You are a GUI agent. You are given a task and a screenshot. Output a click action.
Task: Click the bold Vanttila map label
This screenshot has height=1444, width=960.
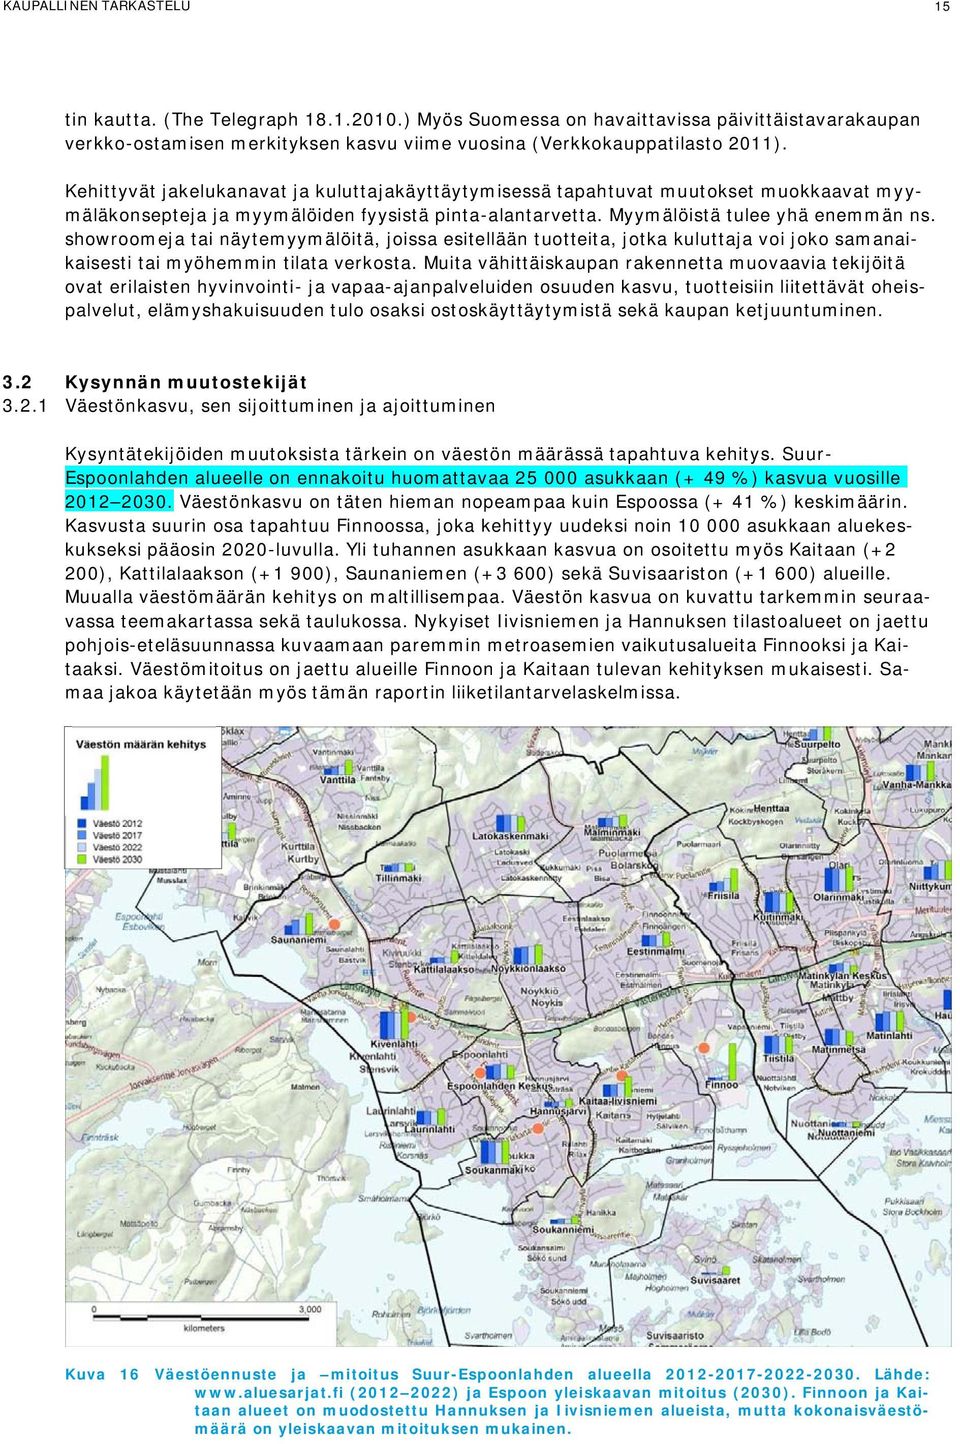pos(338,780)
